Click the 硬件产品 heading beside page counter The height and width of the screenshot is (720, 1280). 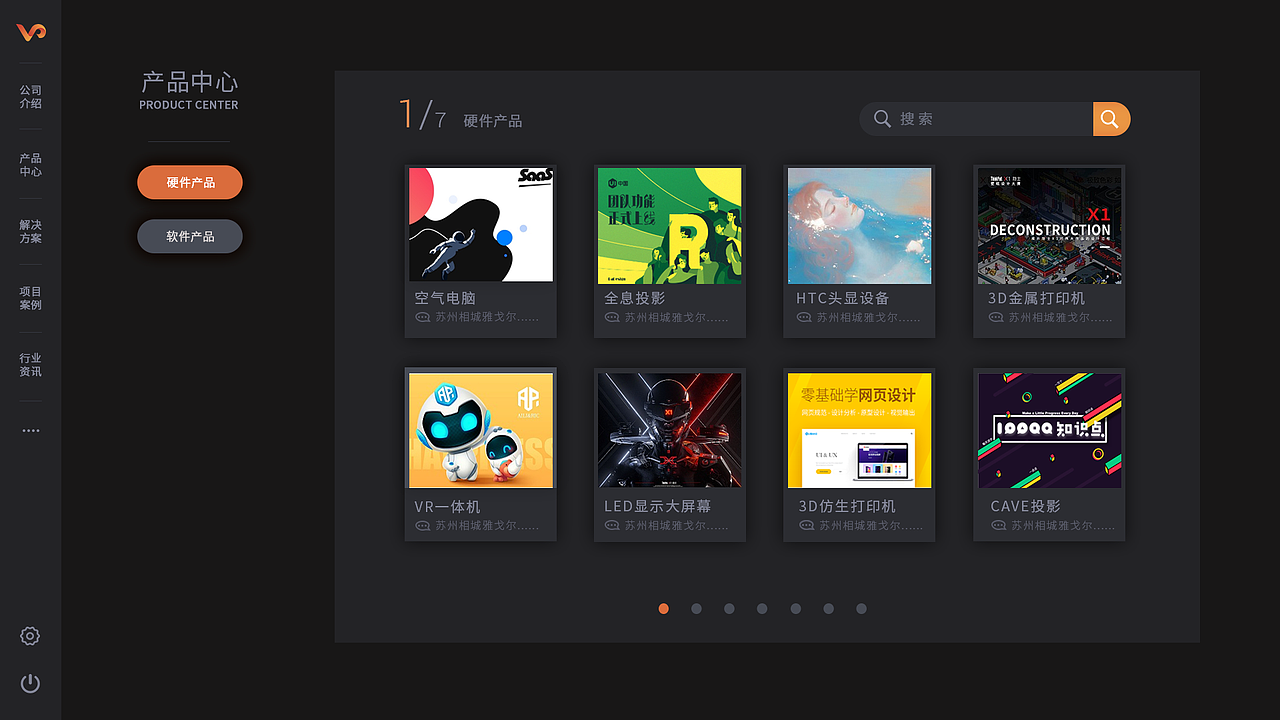coord(493,121)
